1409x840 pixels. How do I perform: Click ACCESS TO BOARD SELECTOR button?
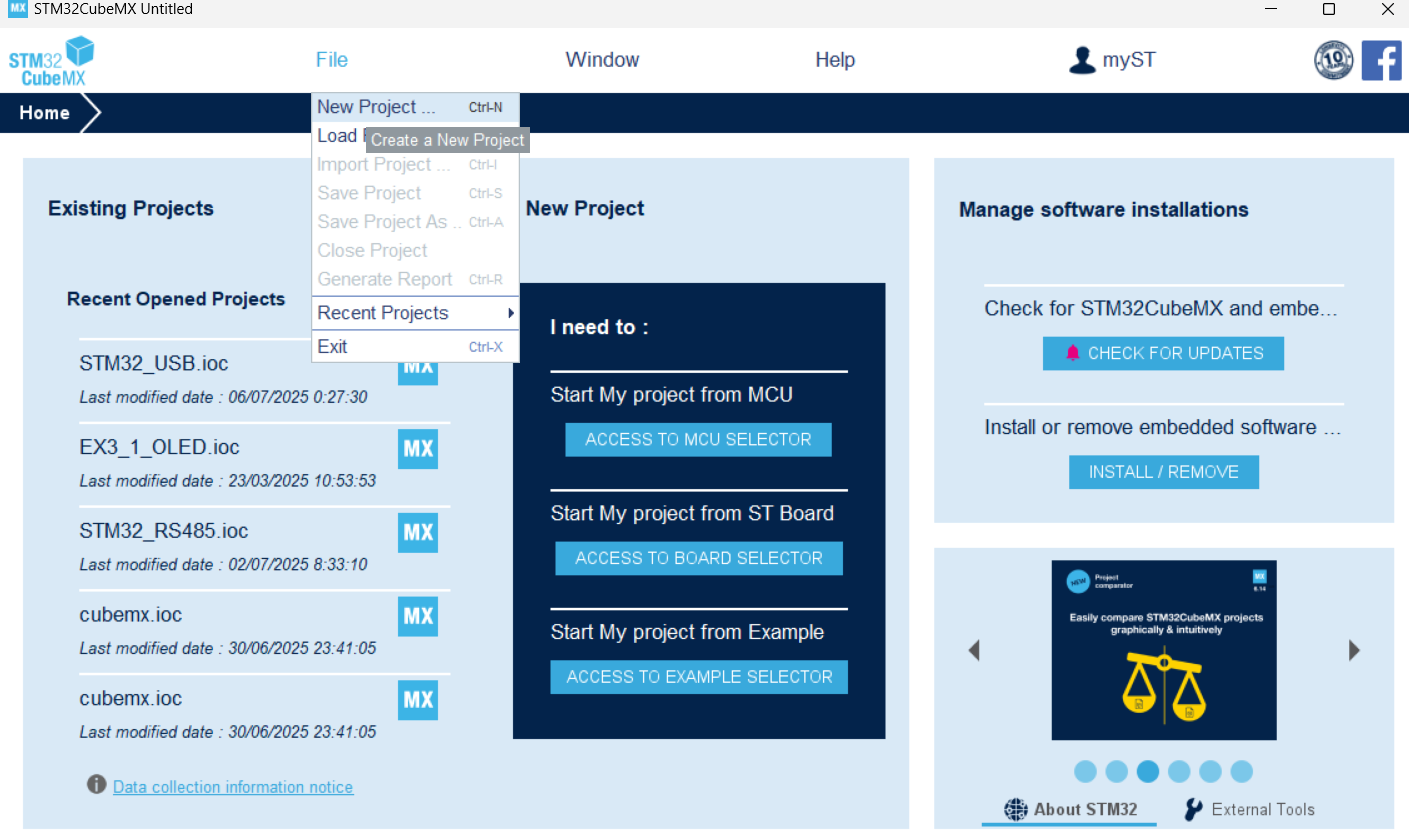tap(699, 558)
